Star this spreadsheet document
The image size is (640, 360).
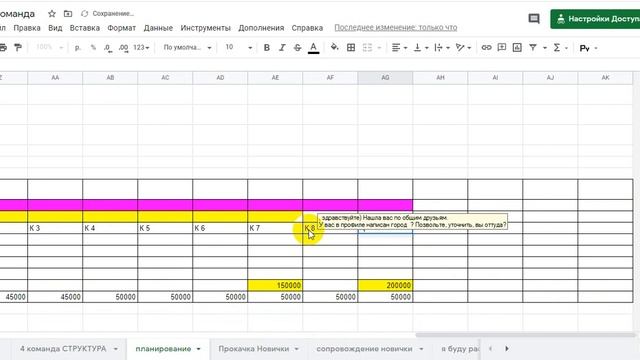[x=52, y=14]
